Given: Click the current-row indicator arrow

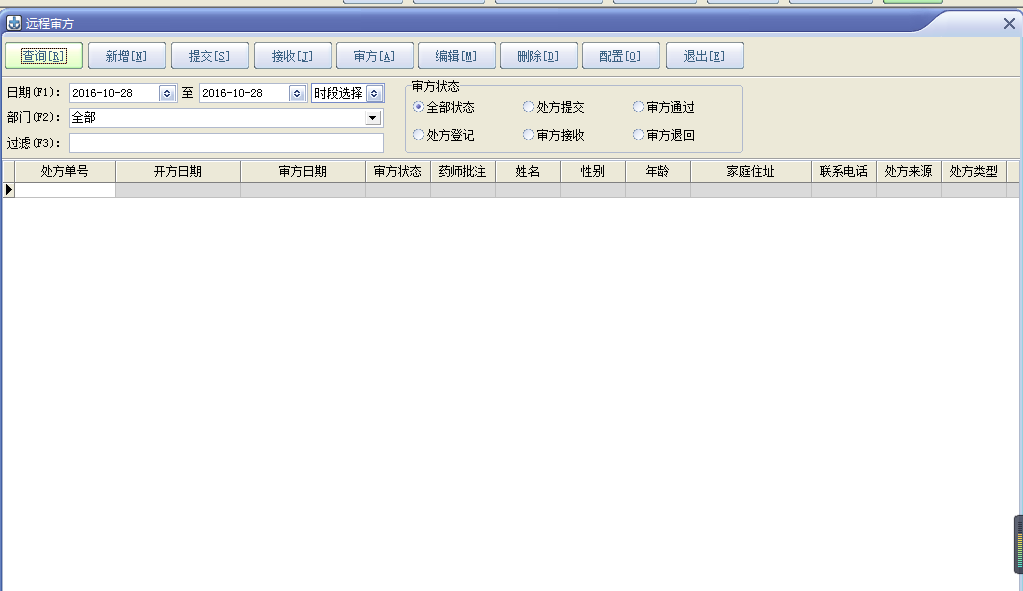Looking at the screenshot, I should click(x=8, y=190).
